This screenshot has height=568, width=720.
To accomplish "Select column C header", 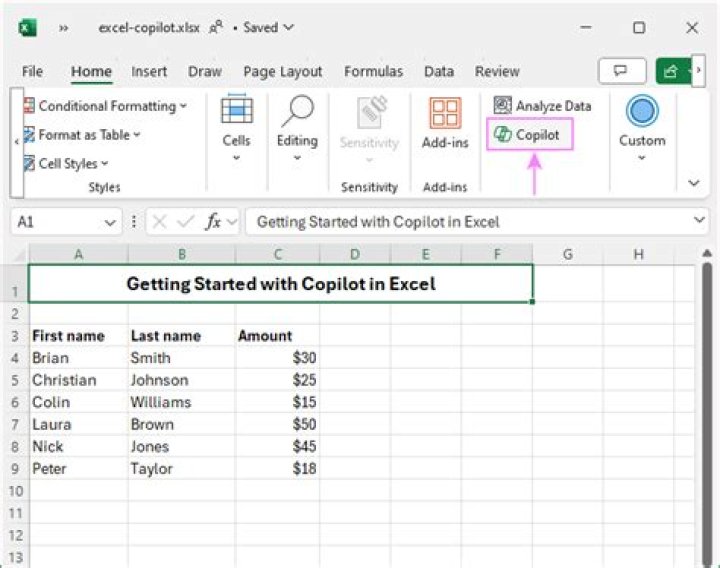I will point(277,254).
